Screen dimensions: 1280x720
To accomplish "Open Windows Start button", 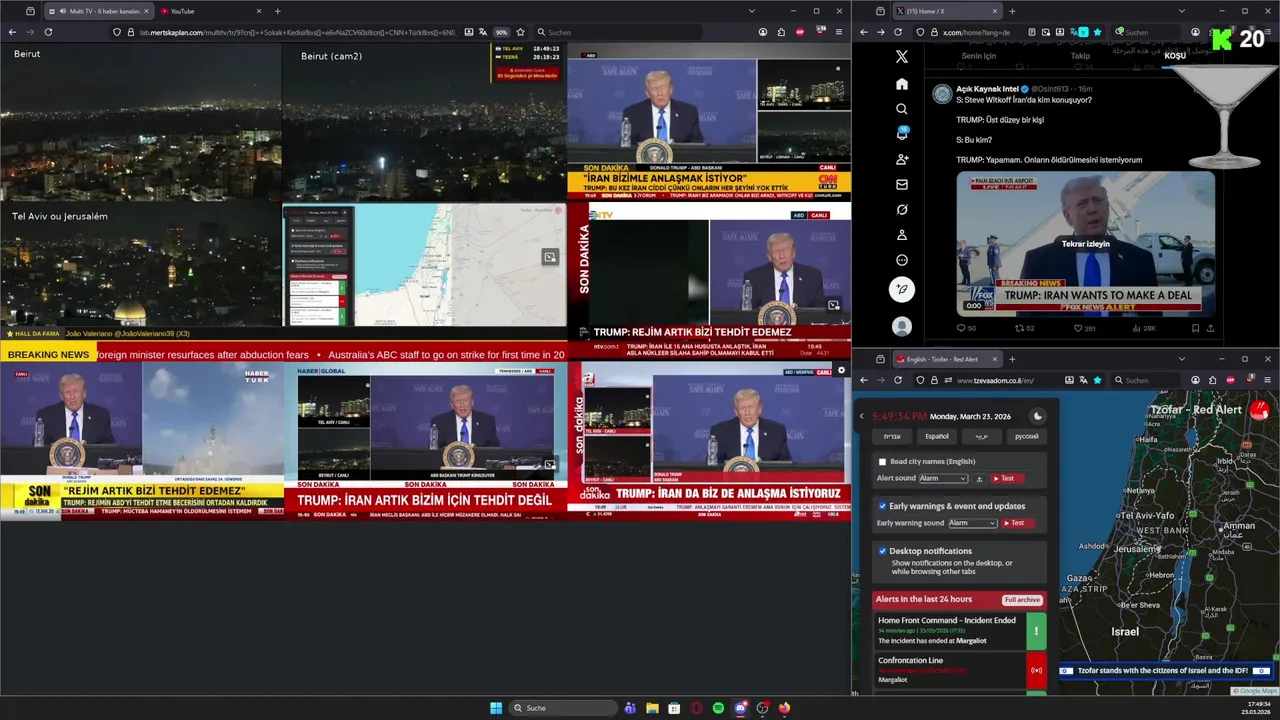I will [496, 708].
